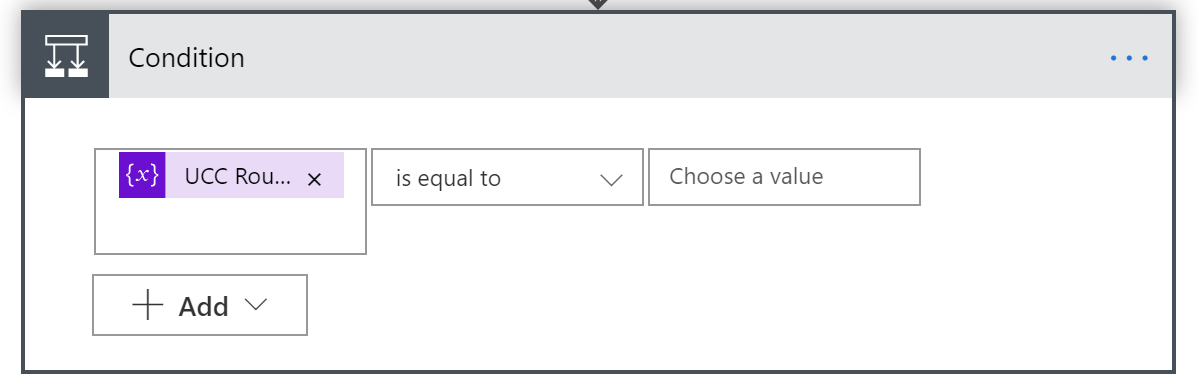Open the "is equal to" operator dropdown
This screenshot has width=1198, height=381.
507,177
